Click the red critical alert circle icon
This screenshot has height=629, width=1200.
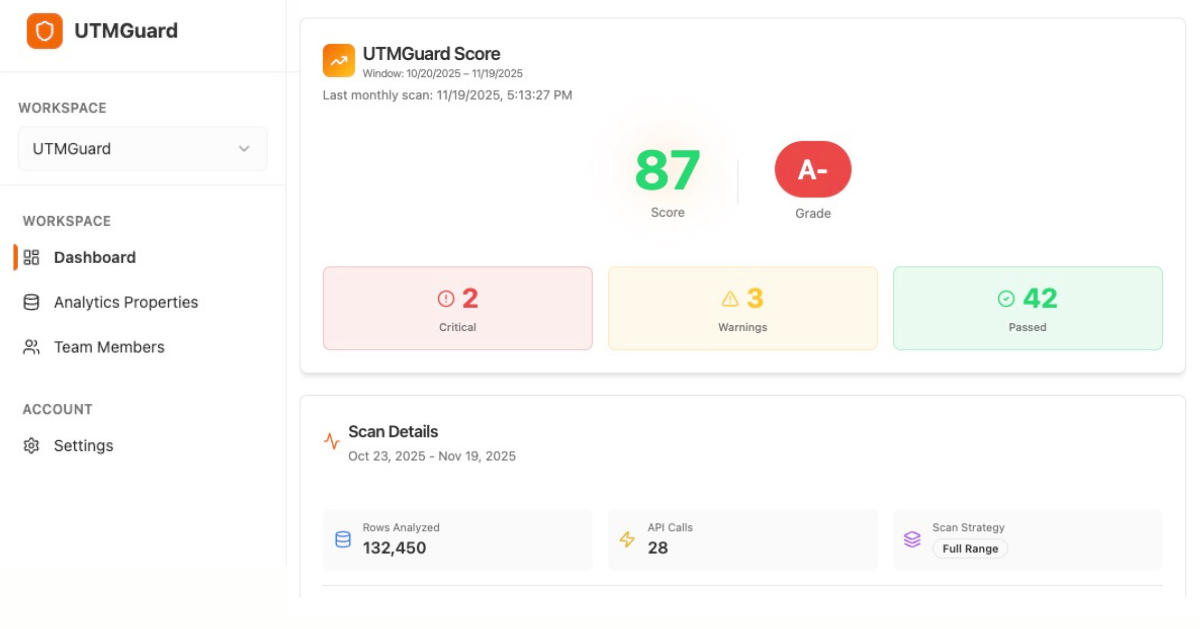pos(444,298)
